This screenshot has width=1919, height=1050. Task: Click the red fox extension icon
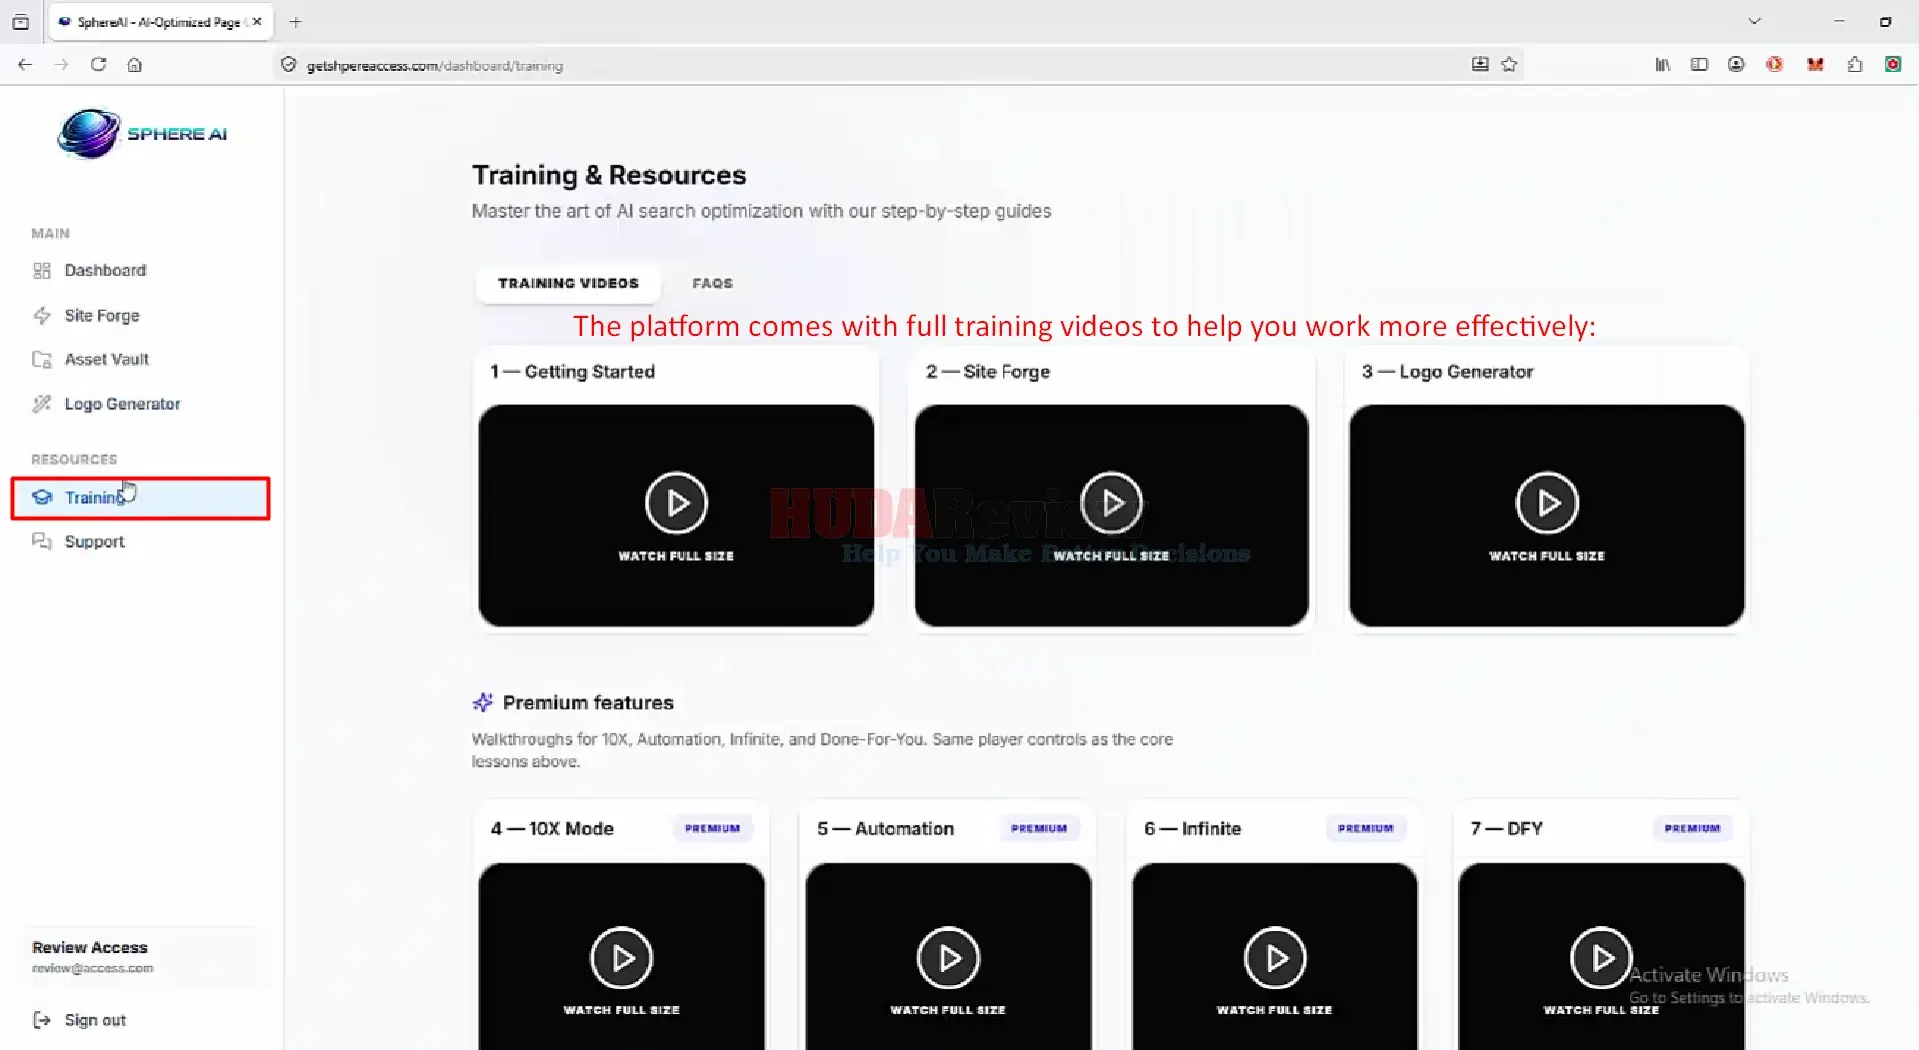coord(1815,65)
